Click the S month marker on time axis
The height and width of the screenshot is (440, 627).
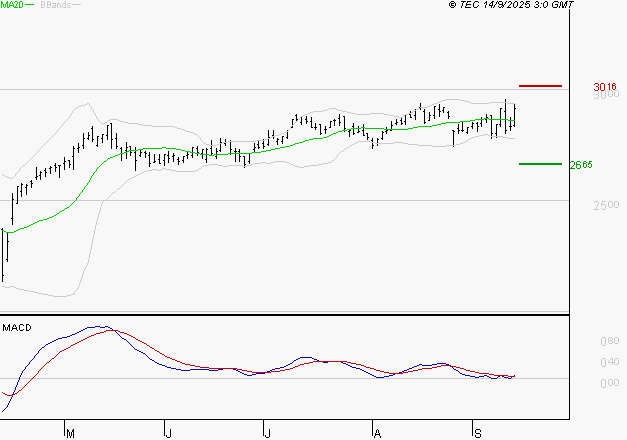coord(477,433)
